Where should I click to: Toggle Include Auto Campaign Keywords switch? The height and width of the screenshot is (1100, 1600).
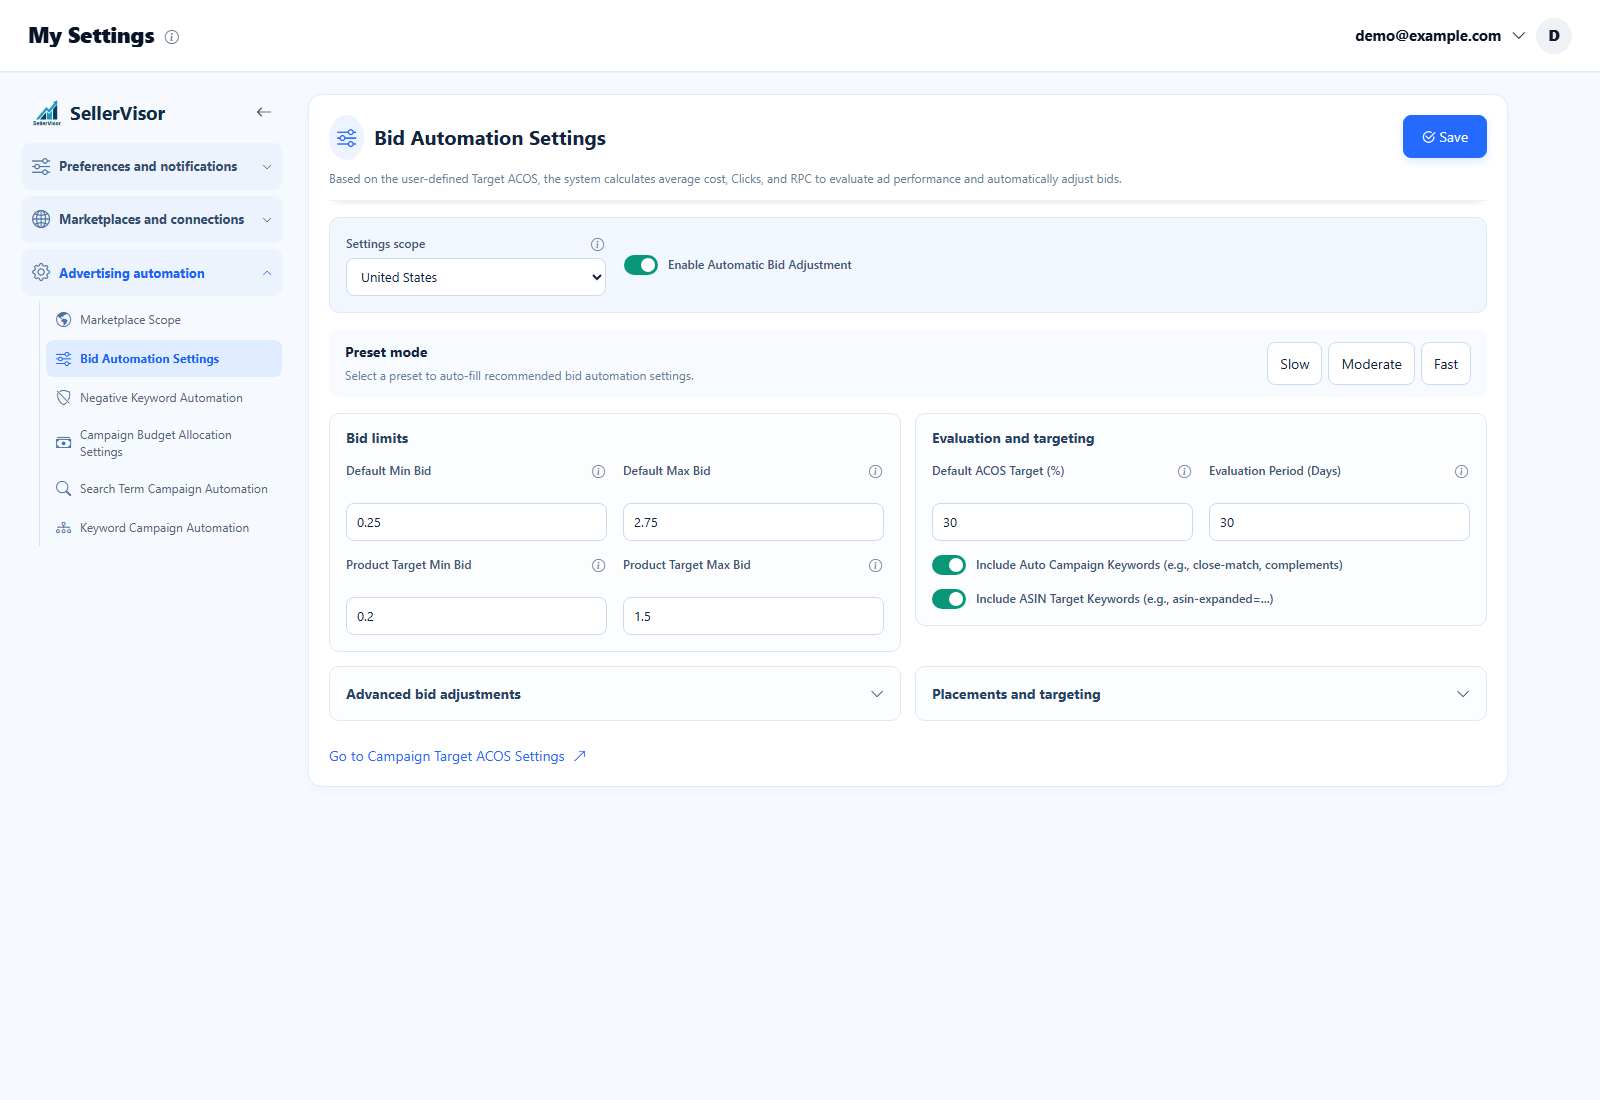pyautogui.click(x=949, y=565)
